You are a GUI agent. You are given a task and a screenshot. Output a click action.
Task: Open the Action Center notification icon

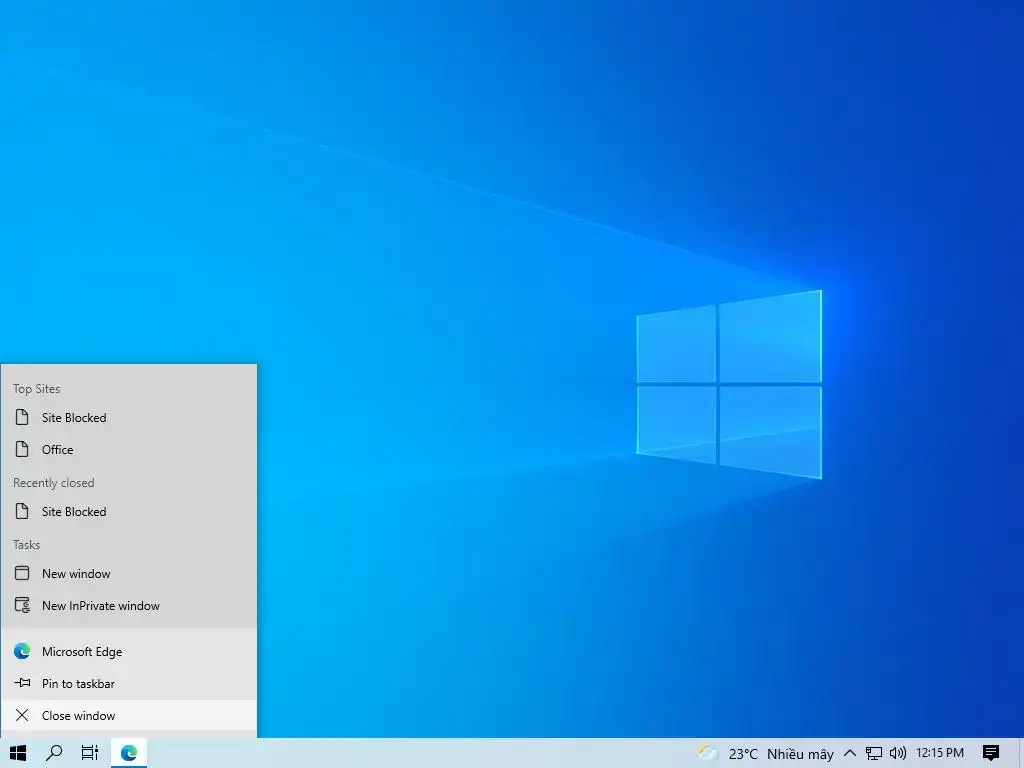[991, 753]
